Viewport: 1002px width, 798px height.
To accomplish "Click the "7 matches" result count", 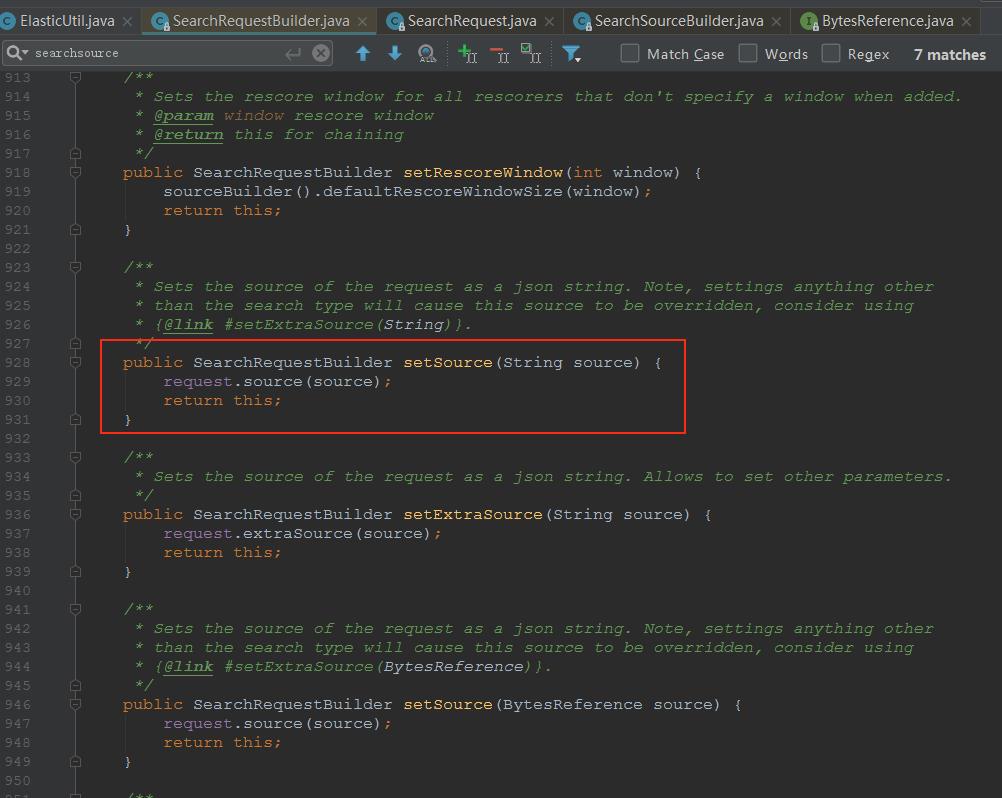I will pyautogui.click(x=950, y=54).
